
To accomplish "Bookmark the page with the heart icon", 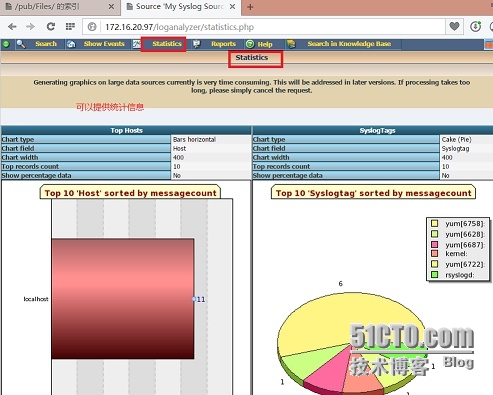I will [x=454, y=26].
